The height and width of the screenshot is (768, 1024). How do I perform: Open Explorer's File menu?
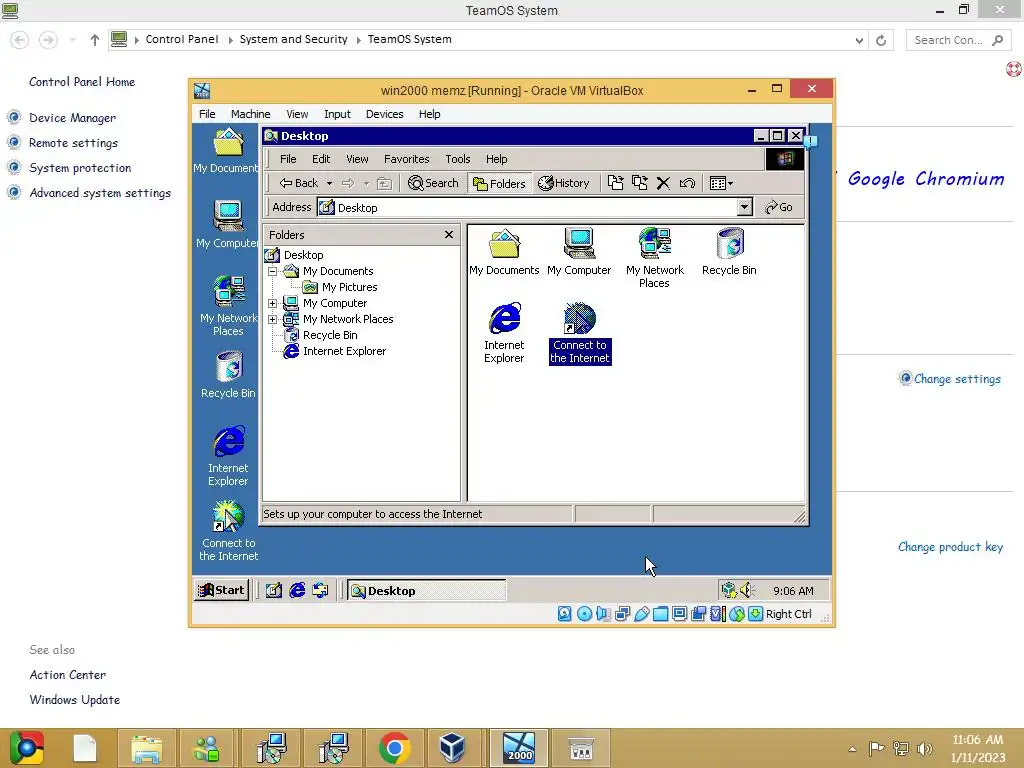click(287, 159)
